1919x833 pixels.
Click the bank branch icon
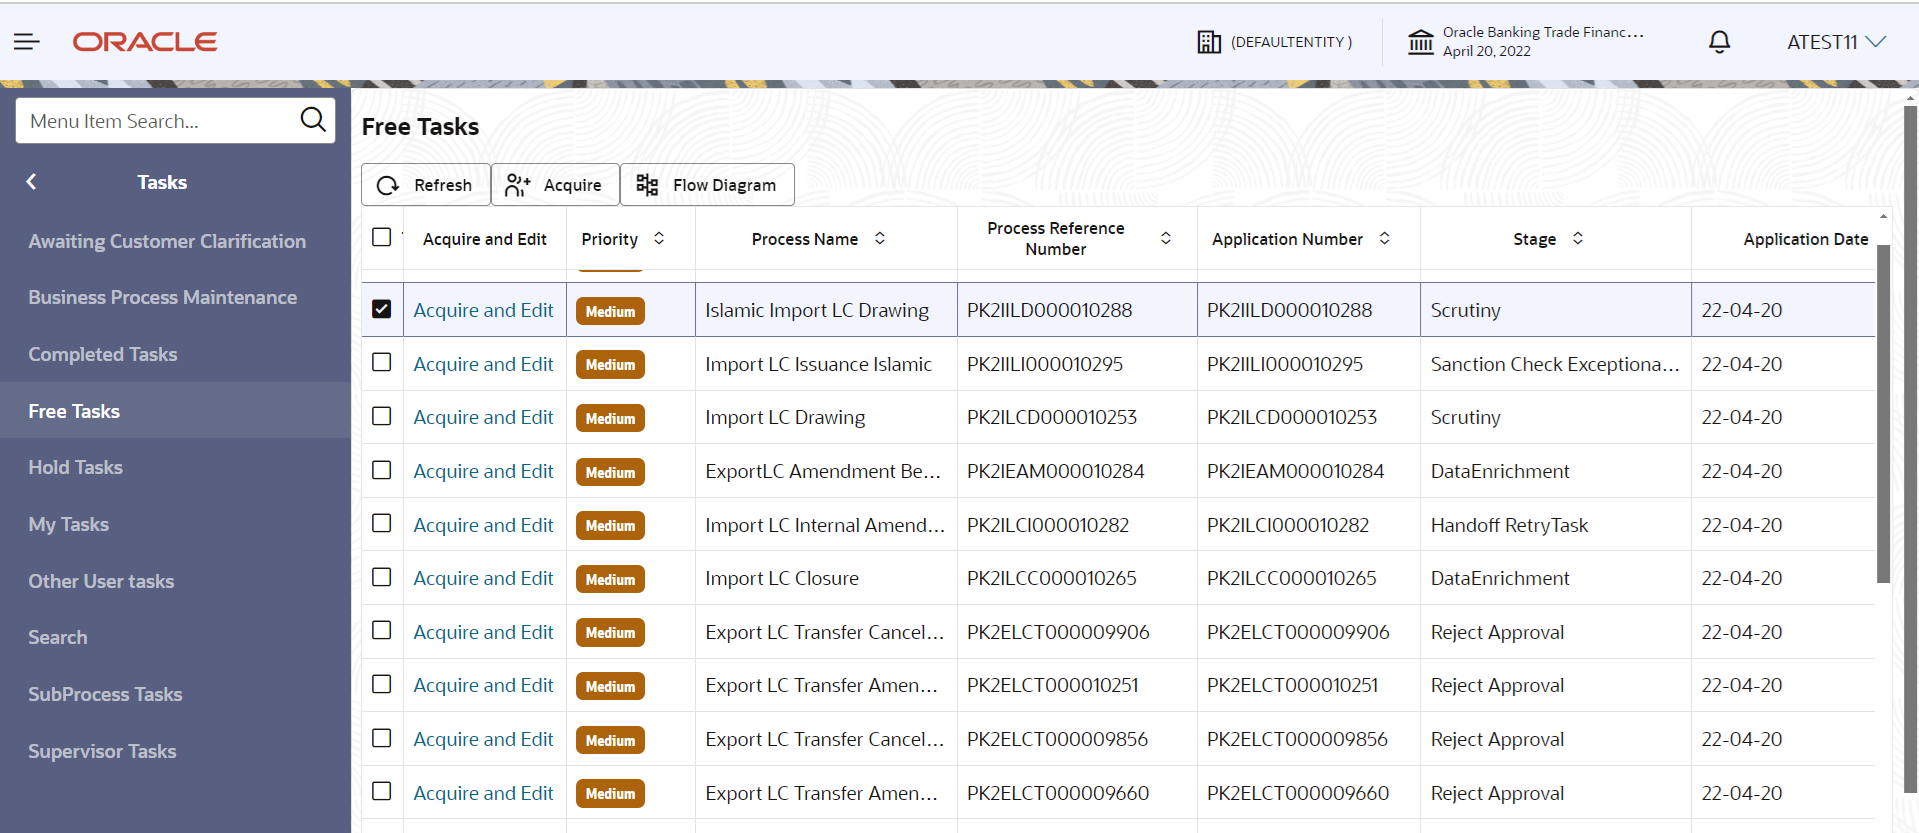(1421, 42)
